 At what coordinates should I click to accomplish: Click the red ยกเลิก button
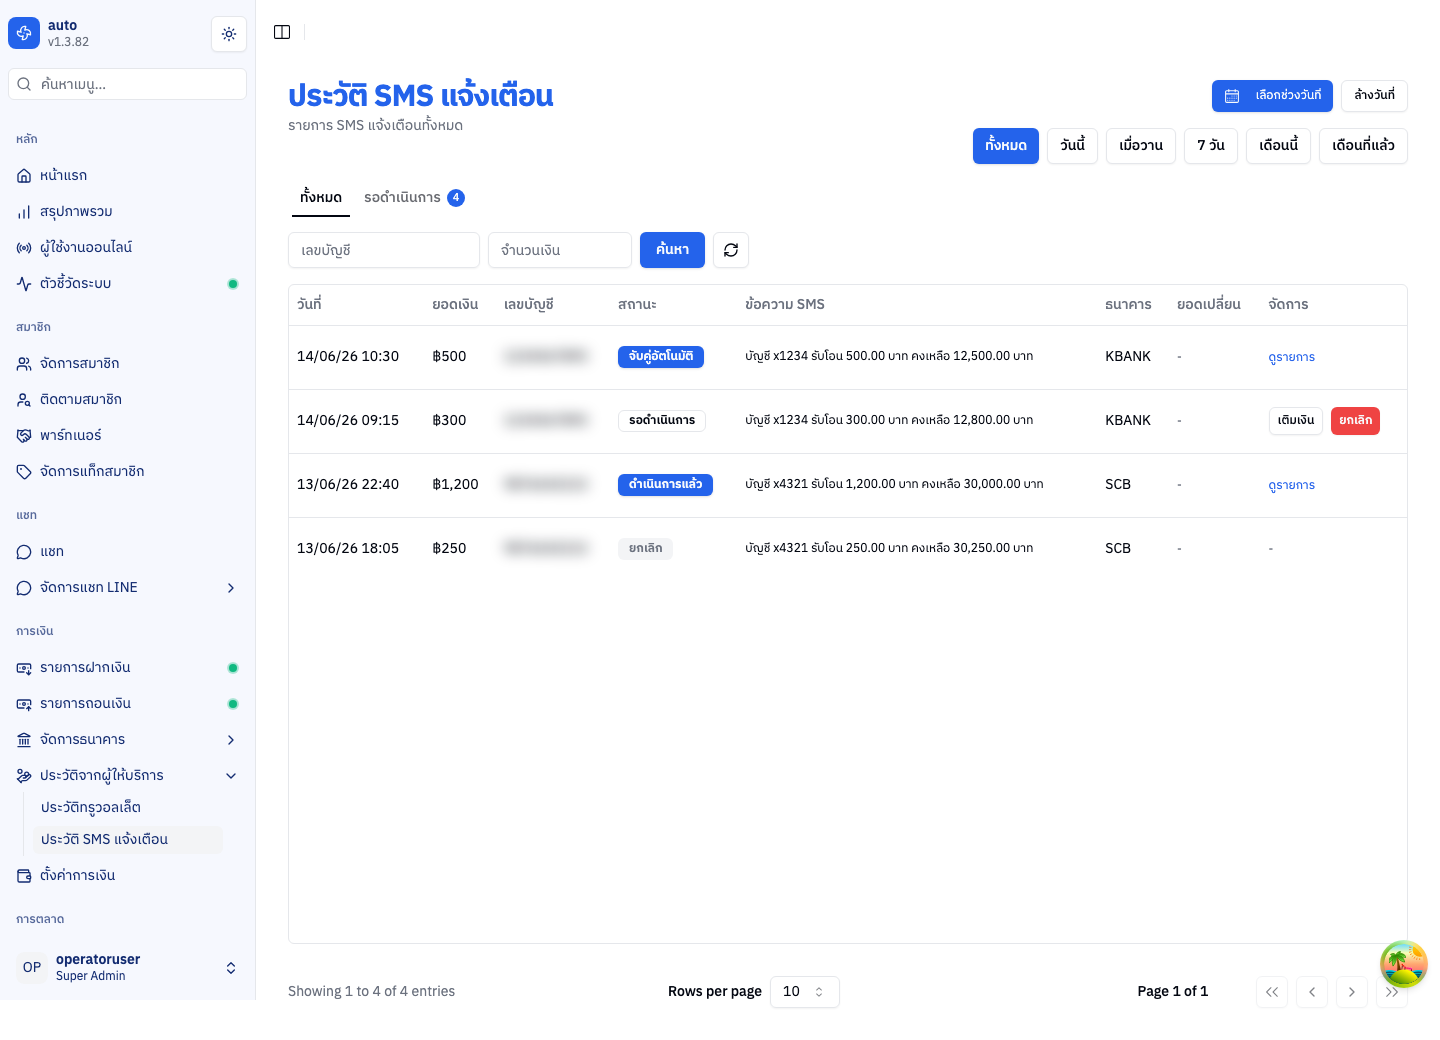(x=1356, y=421)
